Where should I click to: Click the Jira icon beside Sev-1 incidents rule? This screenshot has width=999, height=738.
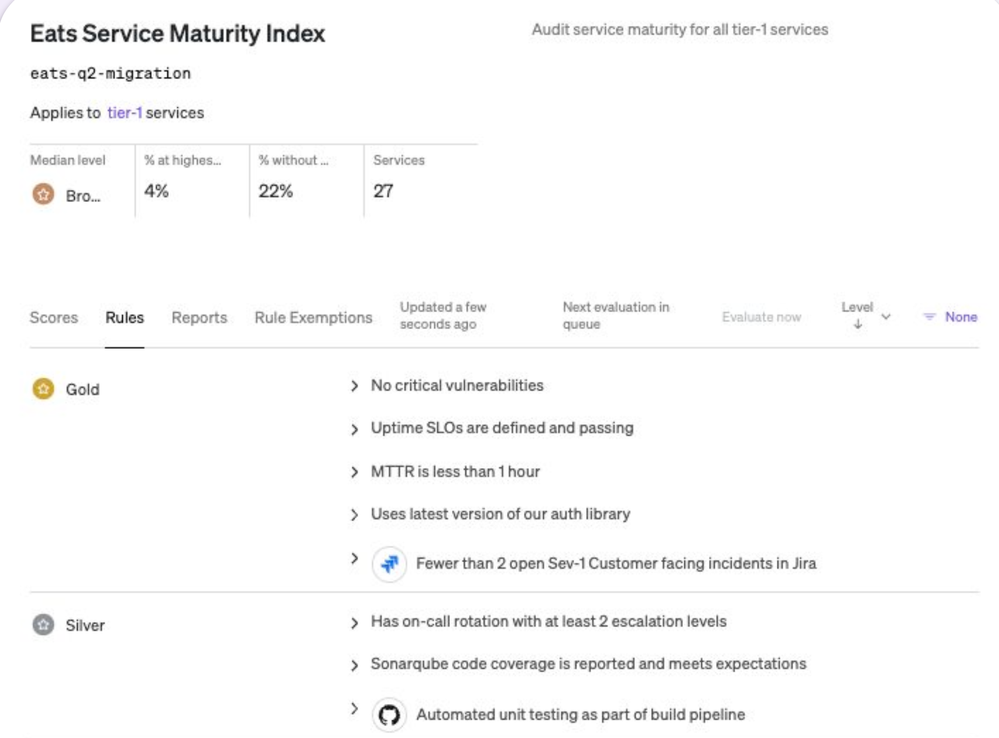389,563
